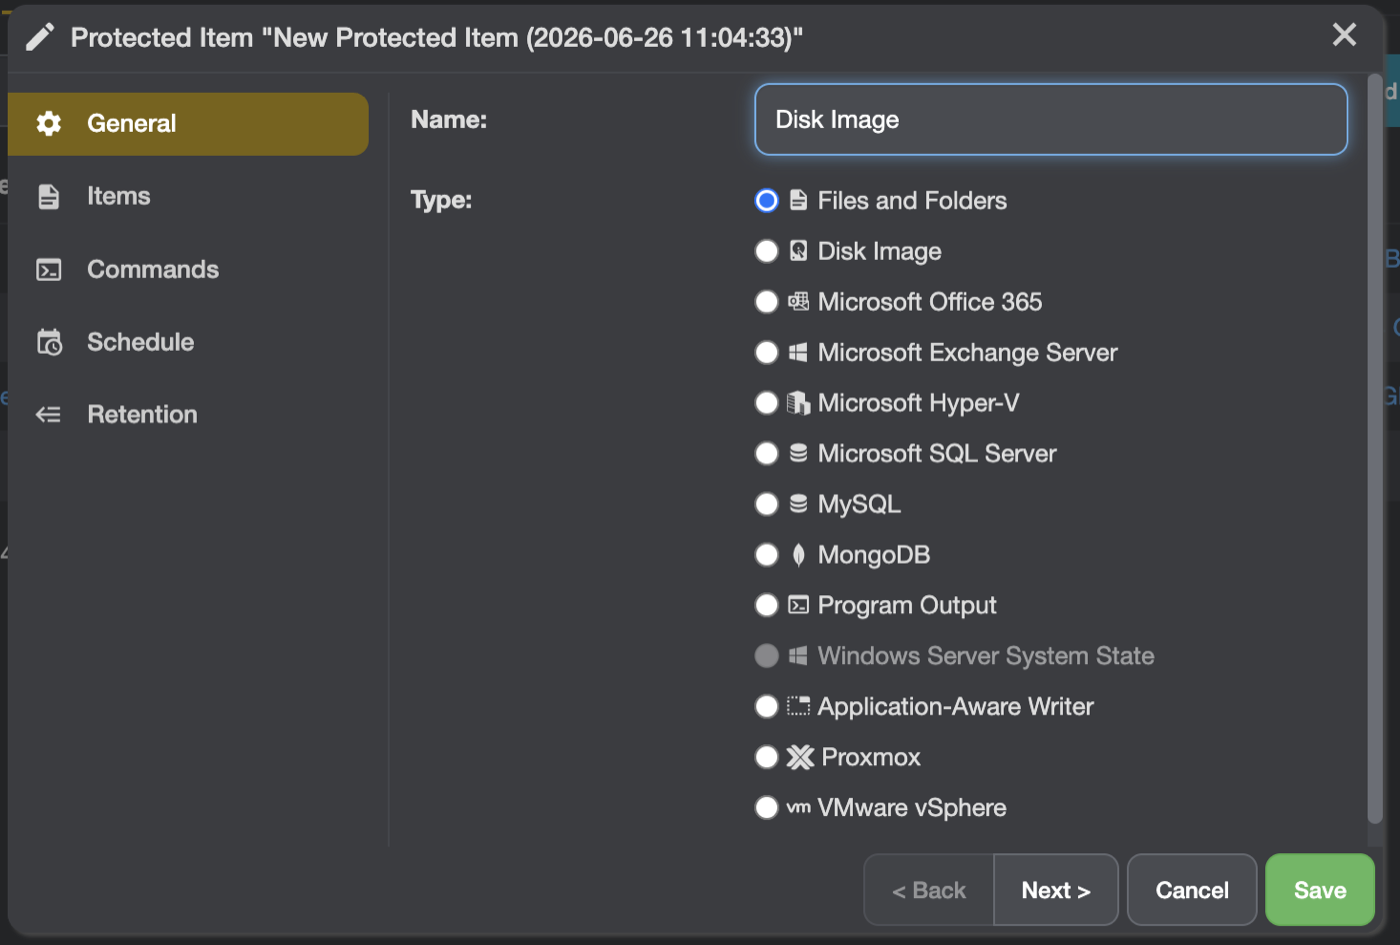
Task: Click the green Save button
Action: (x=1320, y=890)
